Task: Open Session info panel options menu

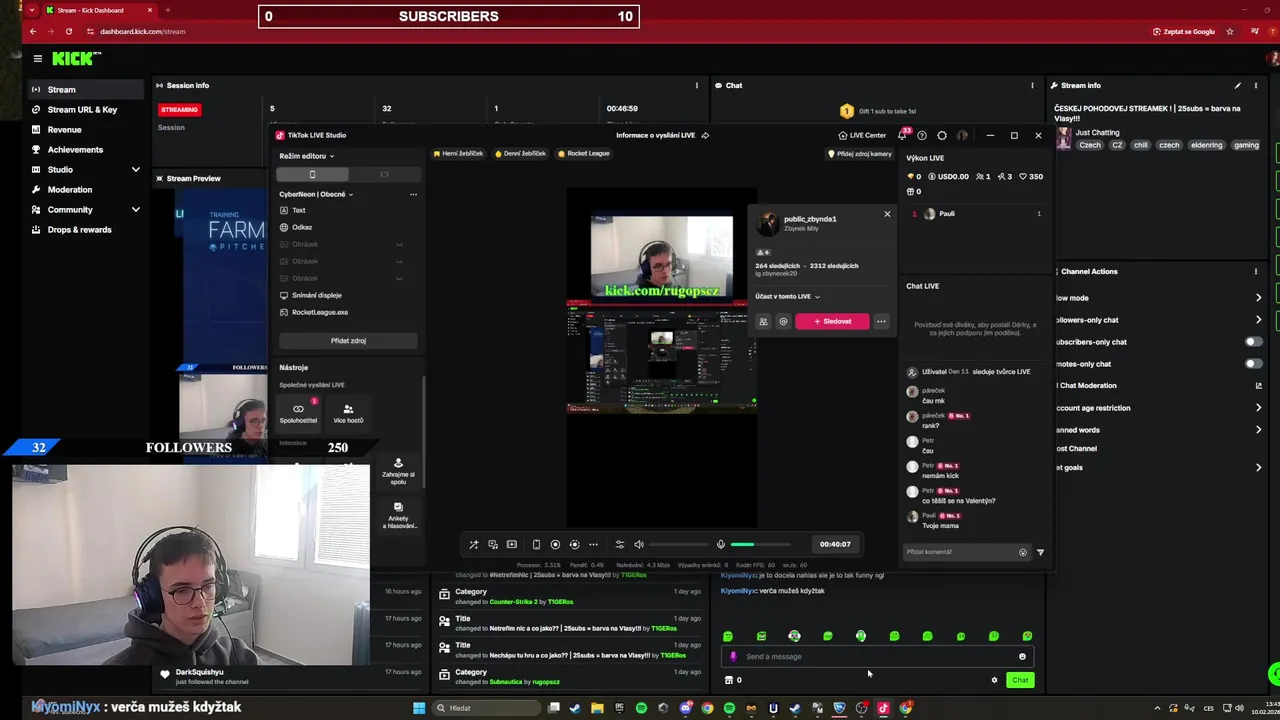Action: [697, 86]
